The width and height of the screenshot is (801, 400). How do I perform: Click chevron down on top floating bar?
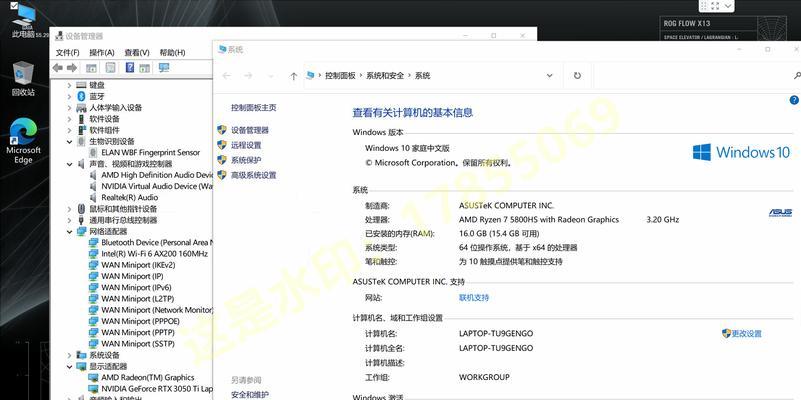click(728, 6)
